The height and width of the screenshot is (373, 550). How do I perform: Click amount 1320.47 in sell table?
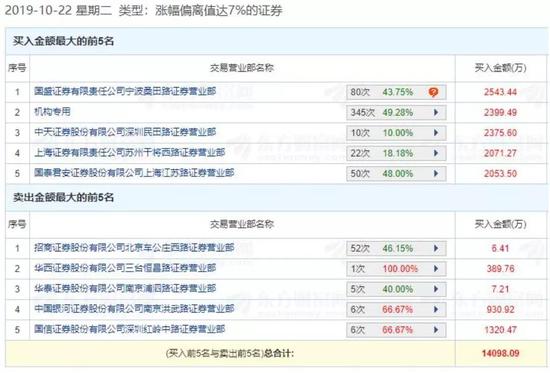(500, 330)
